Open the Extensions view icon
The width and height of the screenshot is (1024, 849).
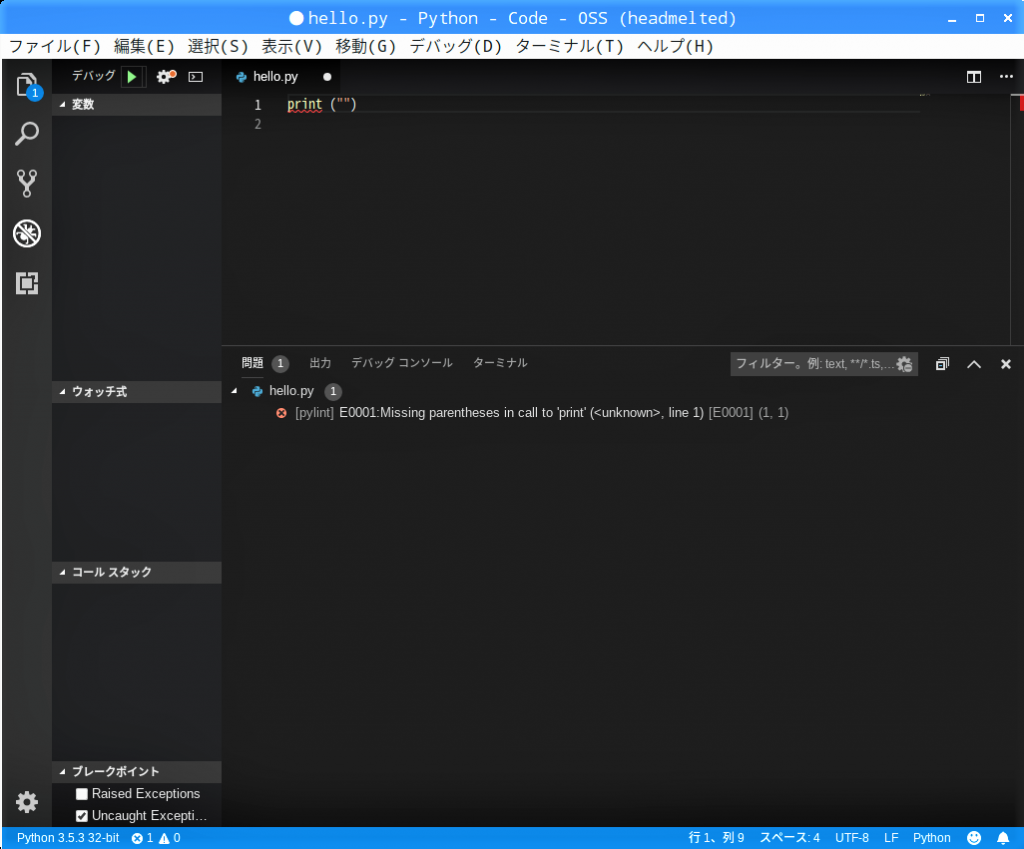click(27, 284)
